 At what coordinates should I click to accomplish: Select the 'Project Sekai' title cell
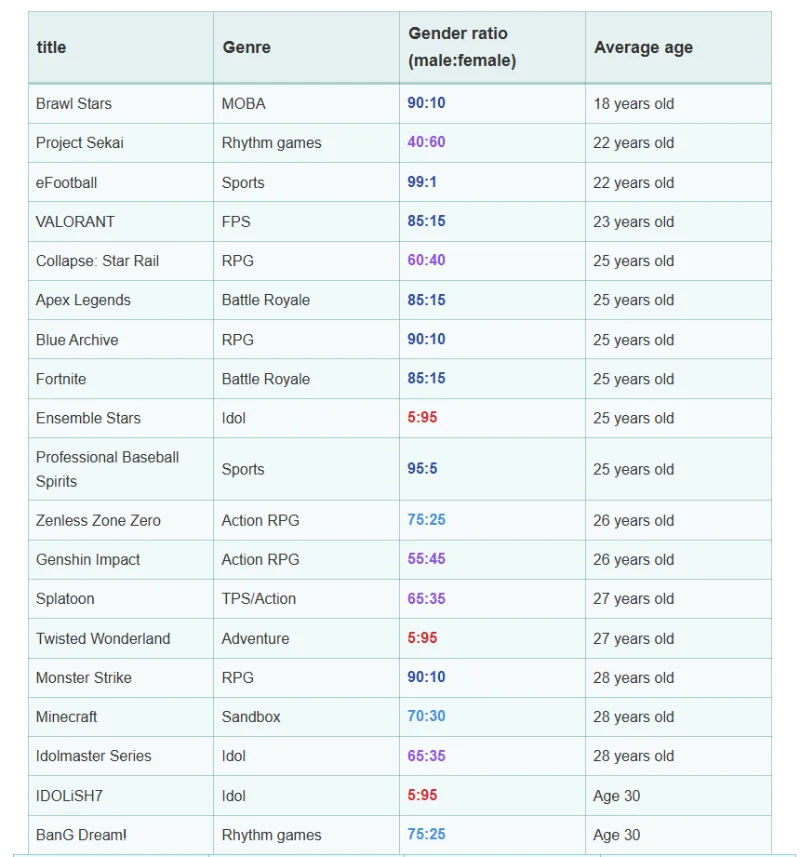pos(121,143)
